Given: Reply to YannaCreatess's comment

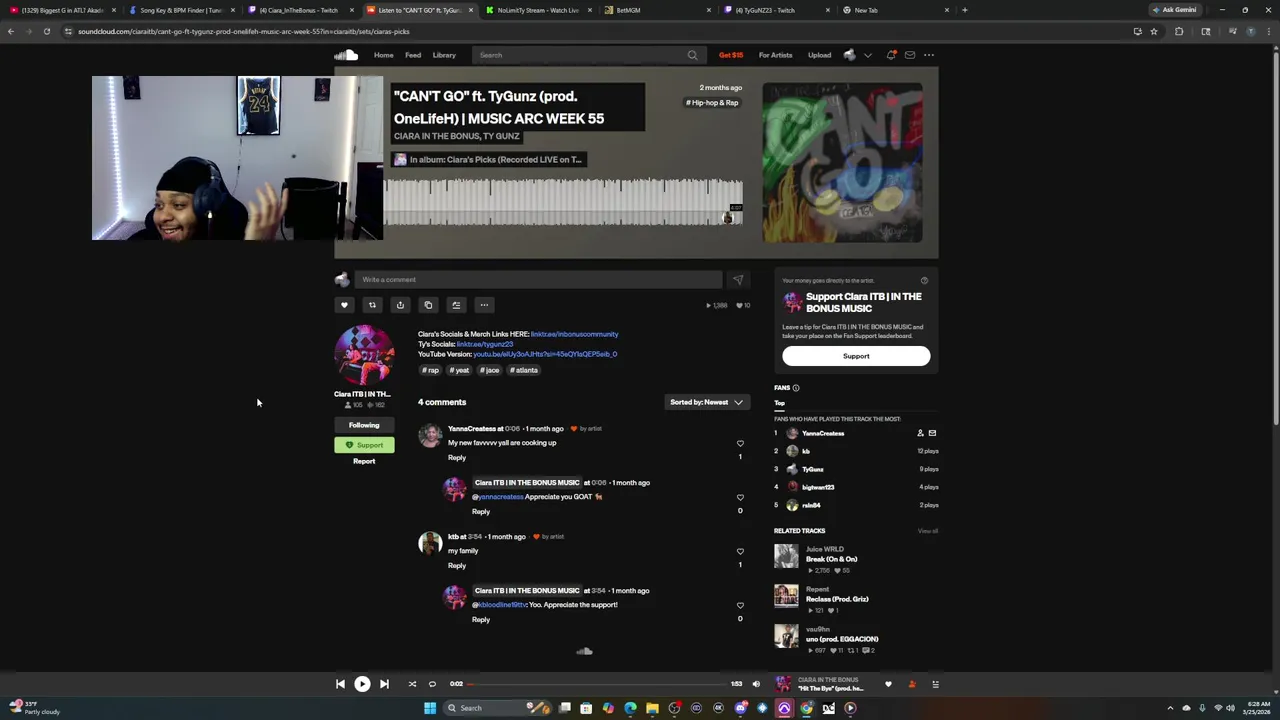Looking at the screenshot, I should [x=457, y=458].
